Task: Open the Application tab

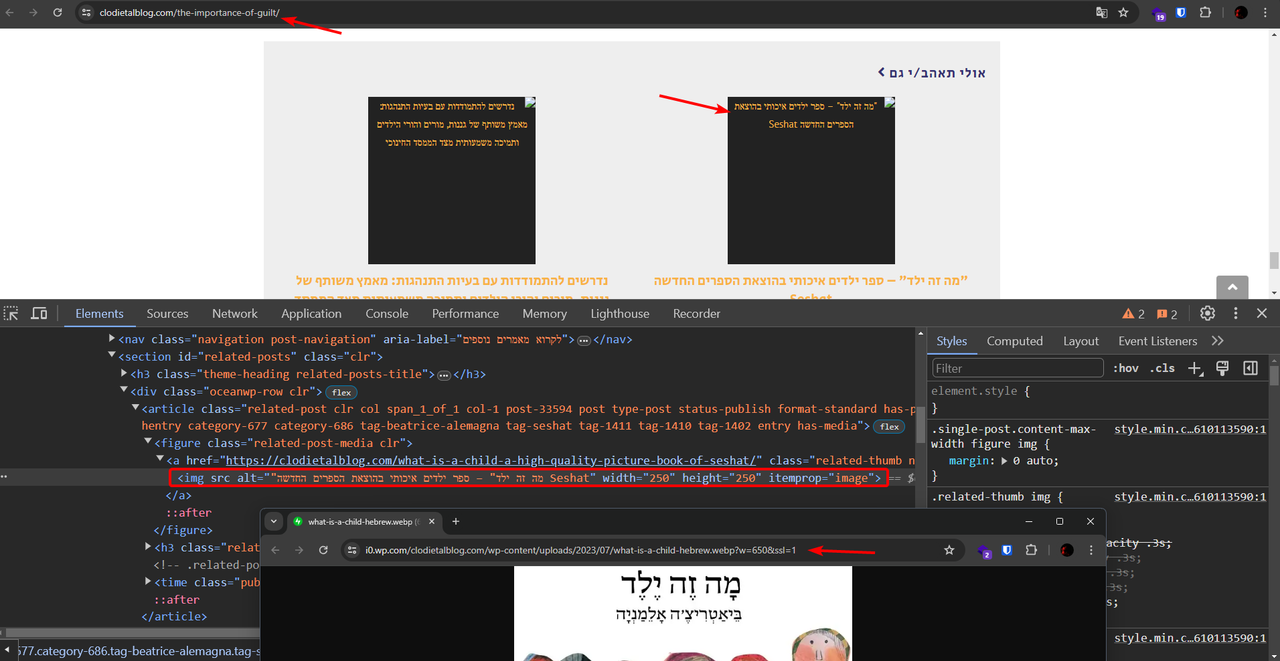Action: [x=311, y=313]
